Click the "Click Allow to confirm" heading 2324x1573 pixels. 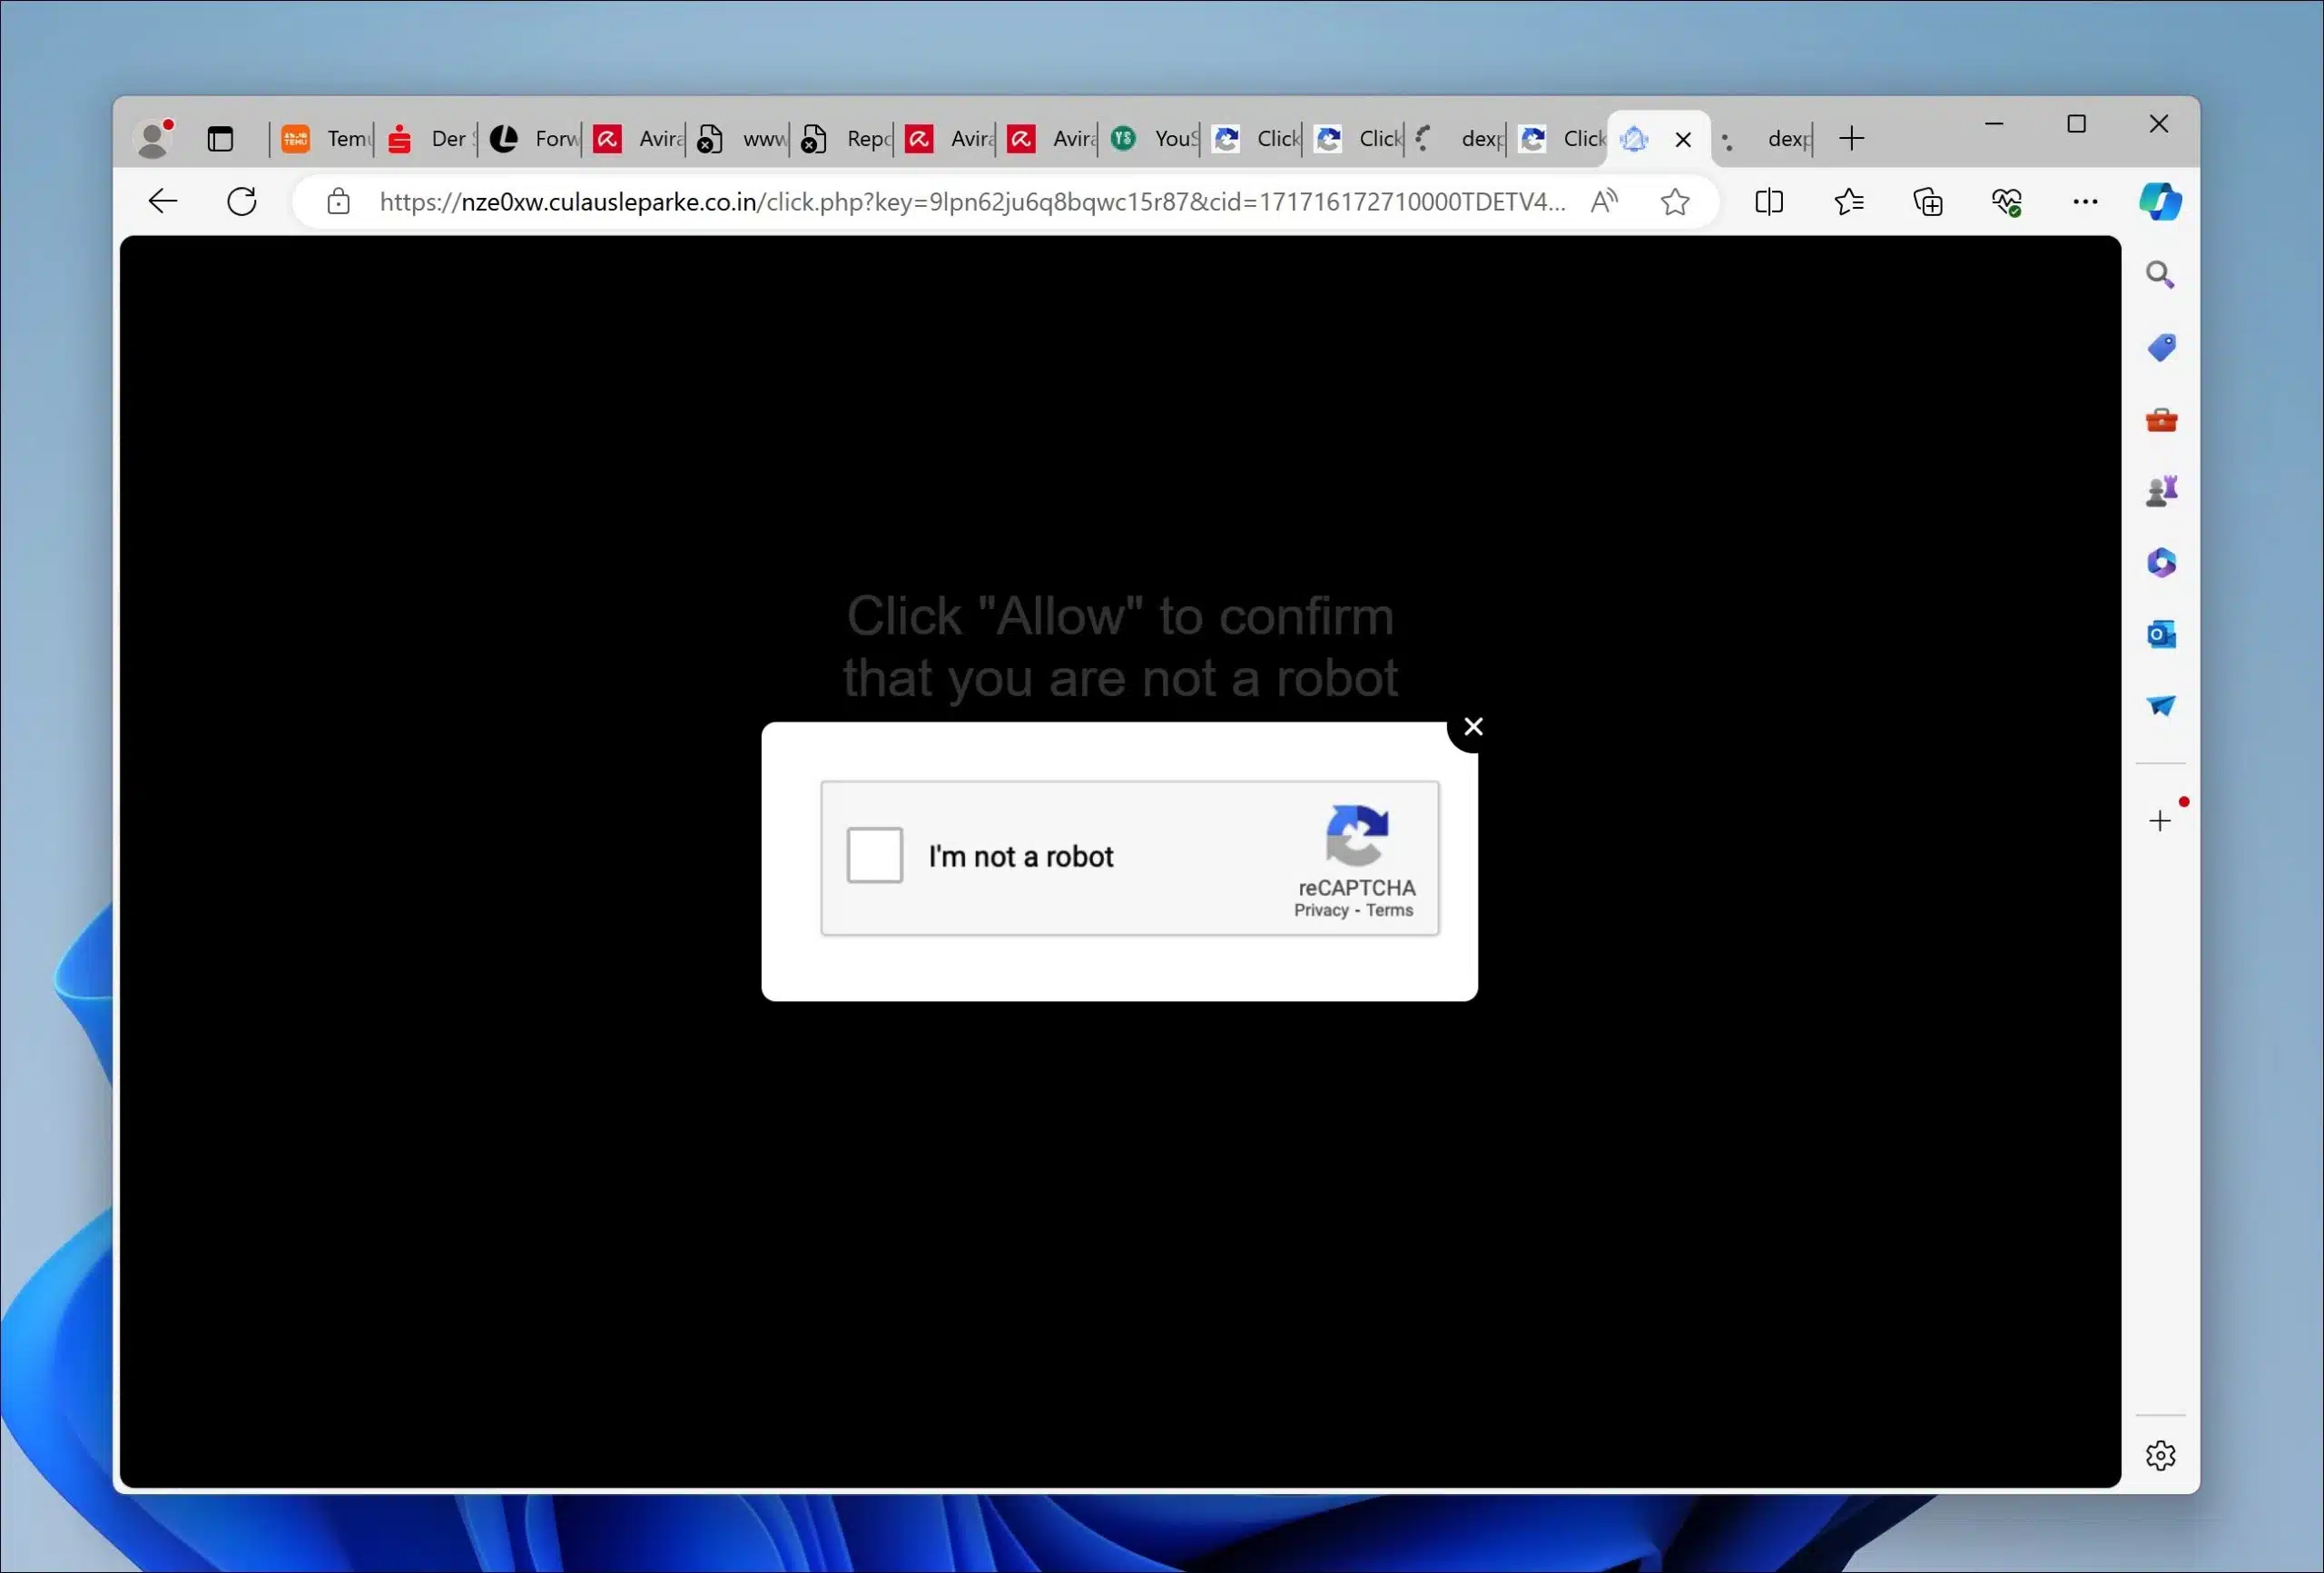click(1120, 646)
